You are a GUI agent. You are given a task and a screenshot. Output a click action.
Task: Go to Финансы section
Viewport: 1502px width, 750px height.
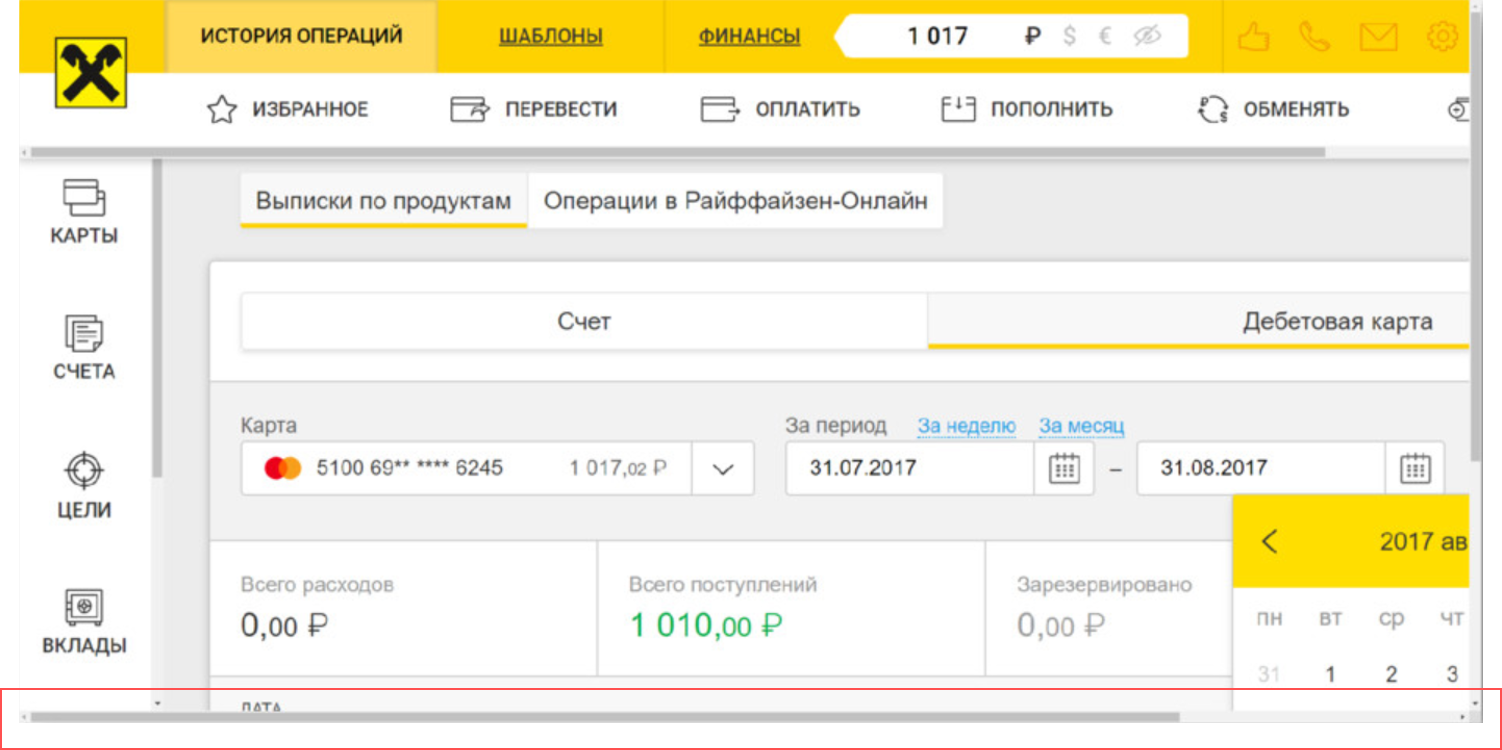749,37
